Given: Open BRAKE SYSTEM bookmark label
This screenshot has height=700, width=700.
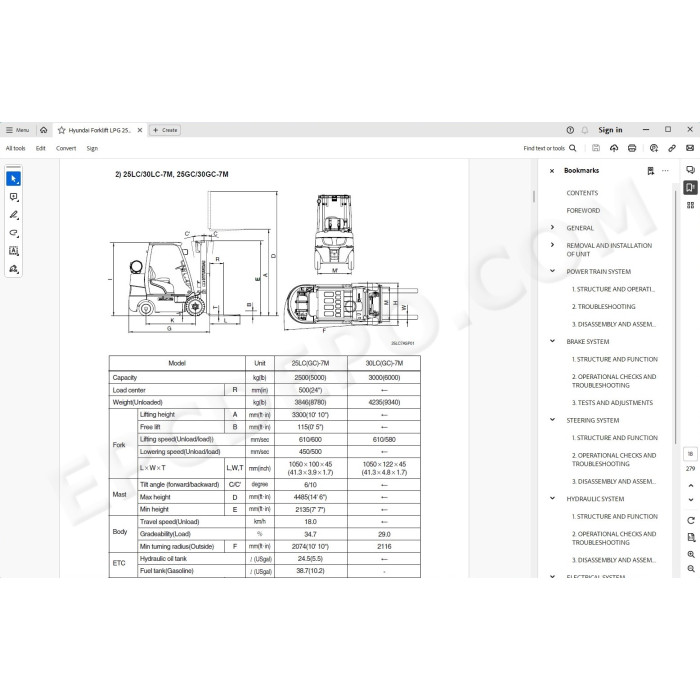Looking at the screenshot, I should coord(588,342).
